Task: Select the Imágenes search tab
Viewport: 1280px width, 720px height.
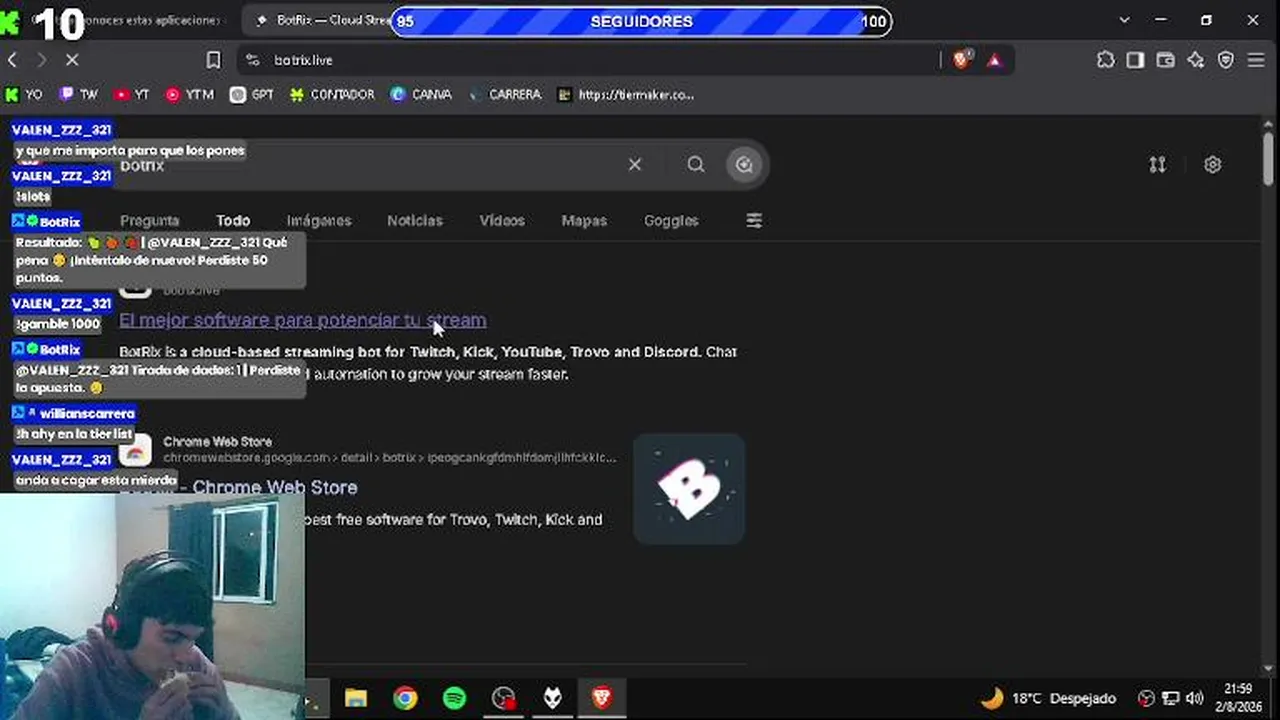Action: click(x=319, y=220)
